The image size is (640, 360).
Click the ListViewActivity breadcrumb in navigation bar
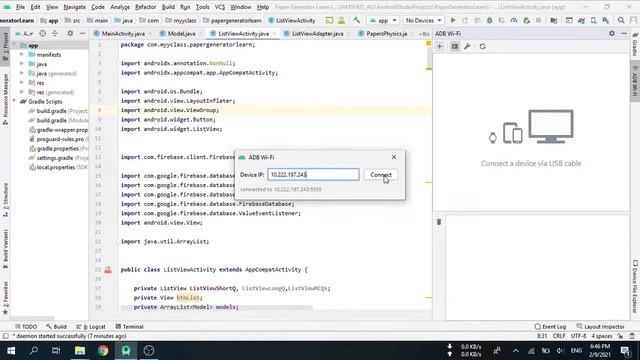pos(292,20)
